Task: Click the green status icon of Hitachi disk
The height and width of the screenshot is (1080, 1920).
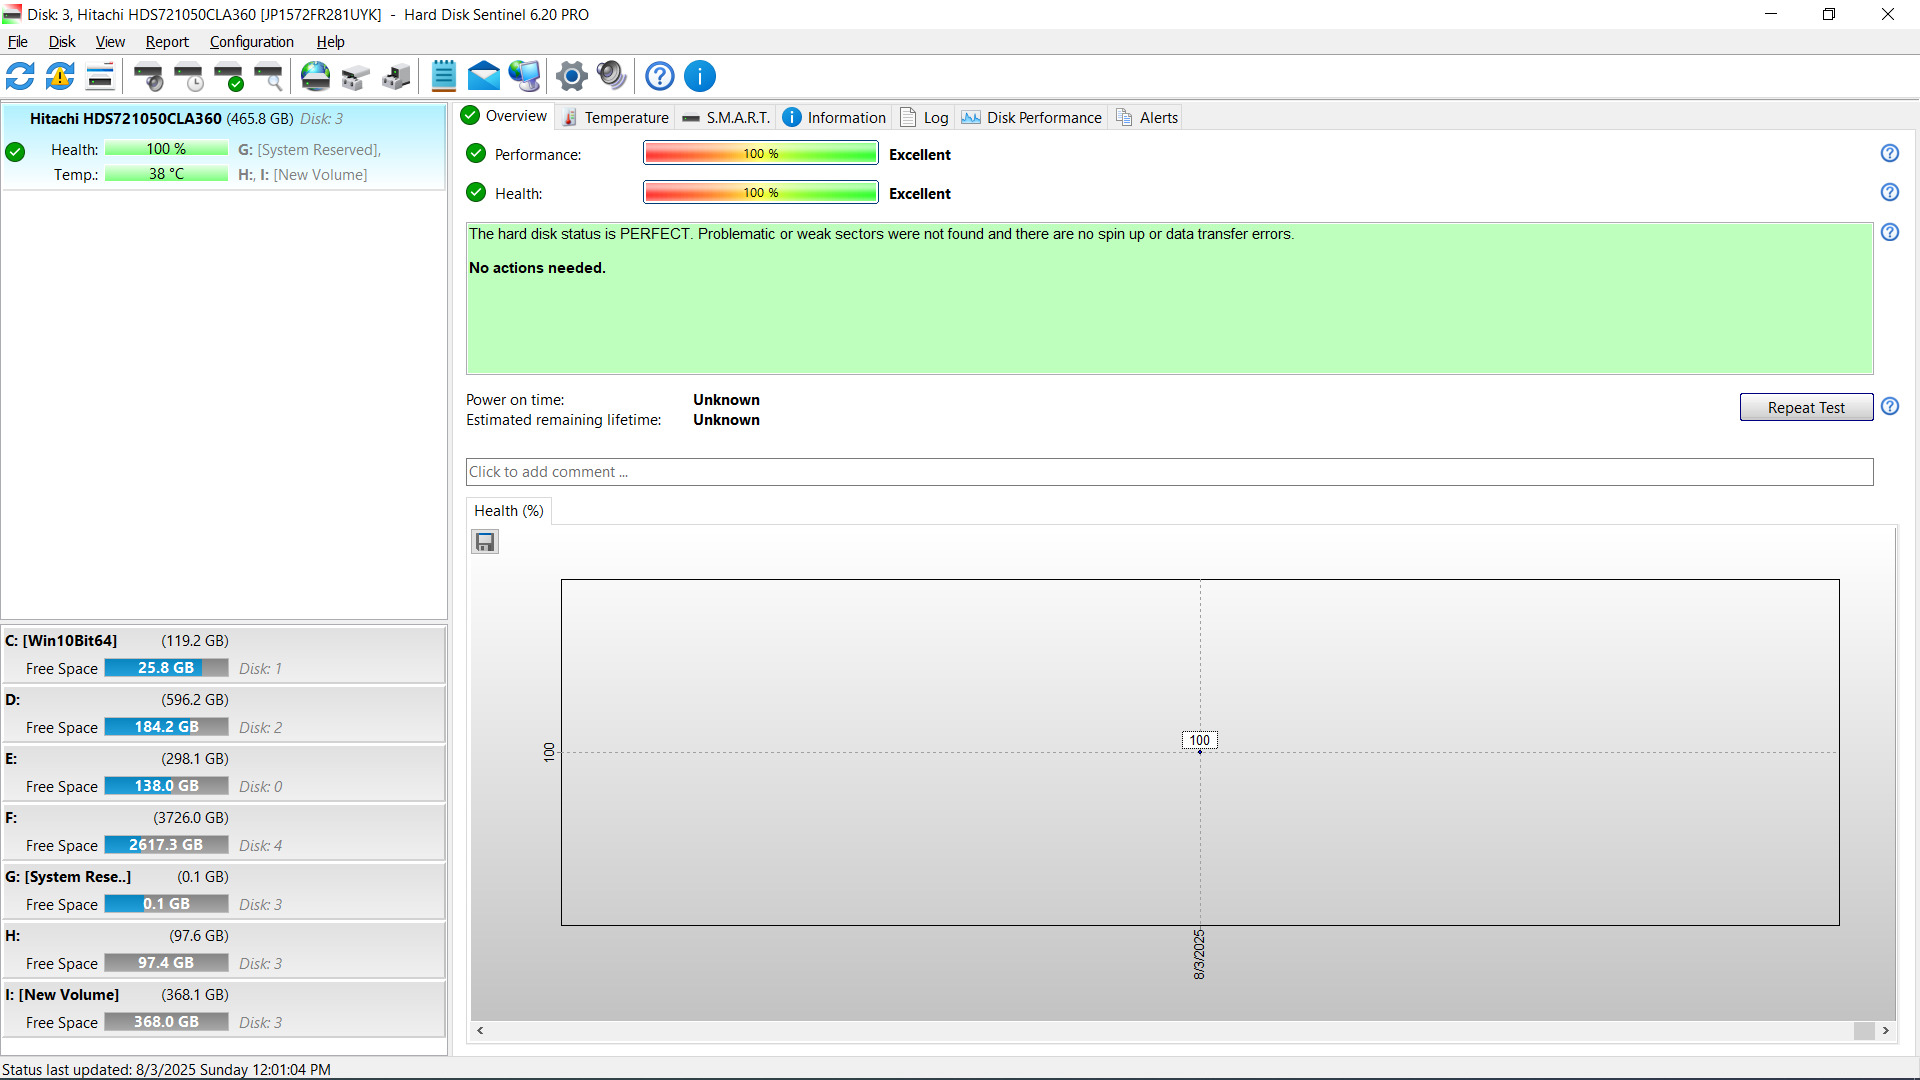Action: (15, 152)
